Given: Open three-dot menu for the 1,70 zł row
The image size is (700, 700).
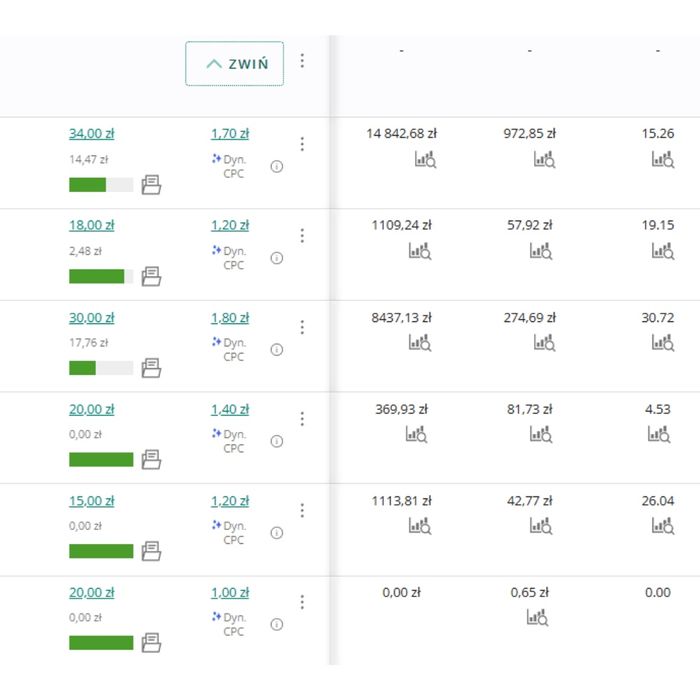Looking at the screenshot, I should click(x=302, y=144).
